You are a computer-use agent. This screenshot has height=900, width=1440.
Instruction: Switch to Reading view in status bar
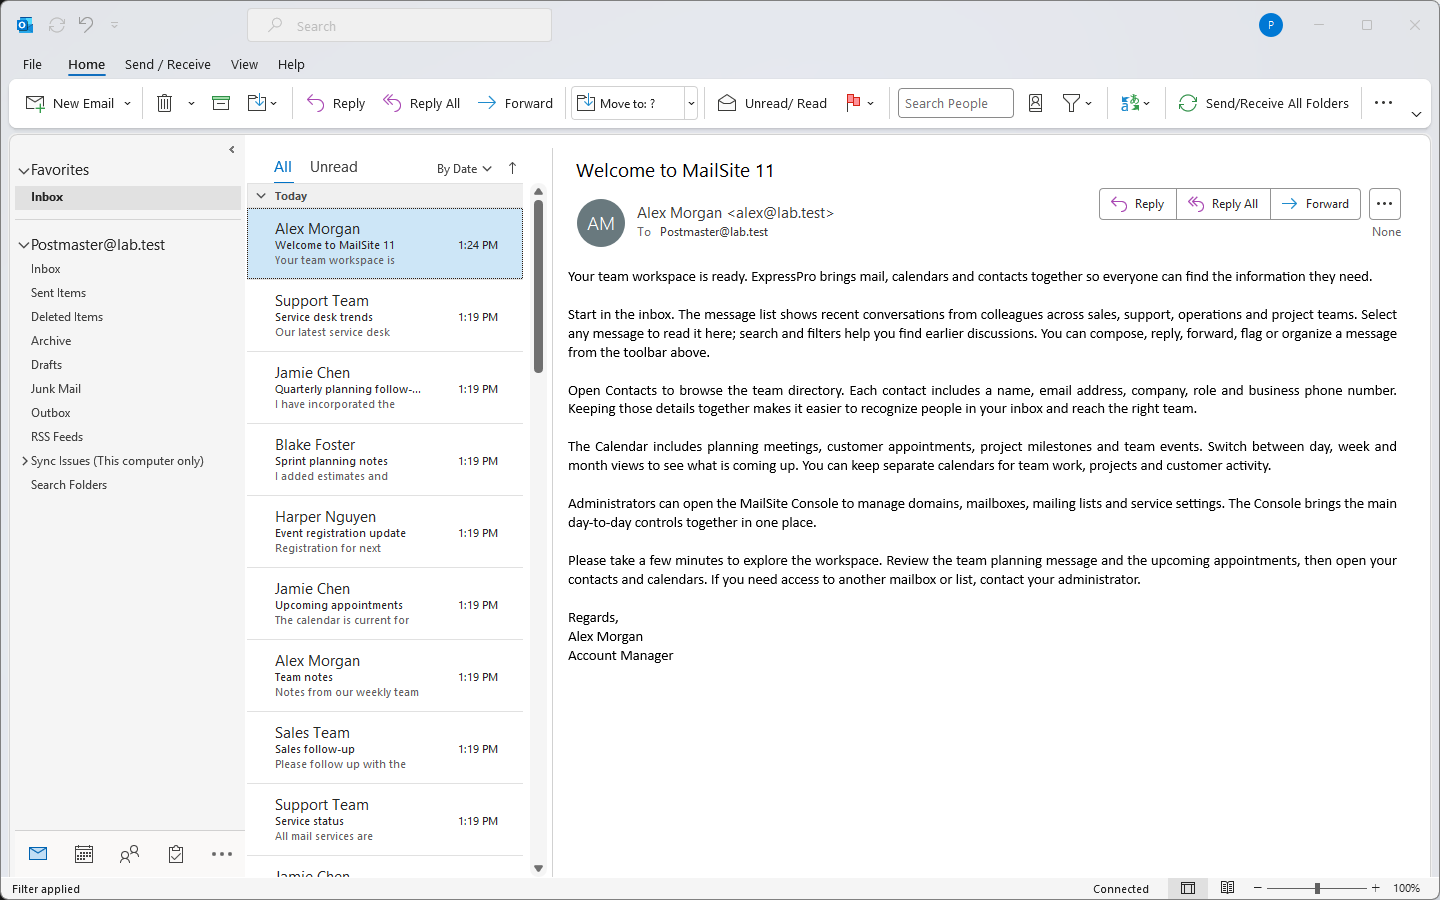pos(1228,888)
